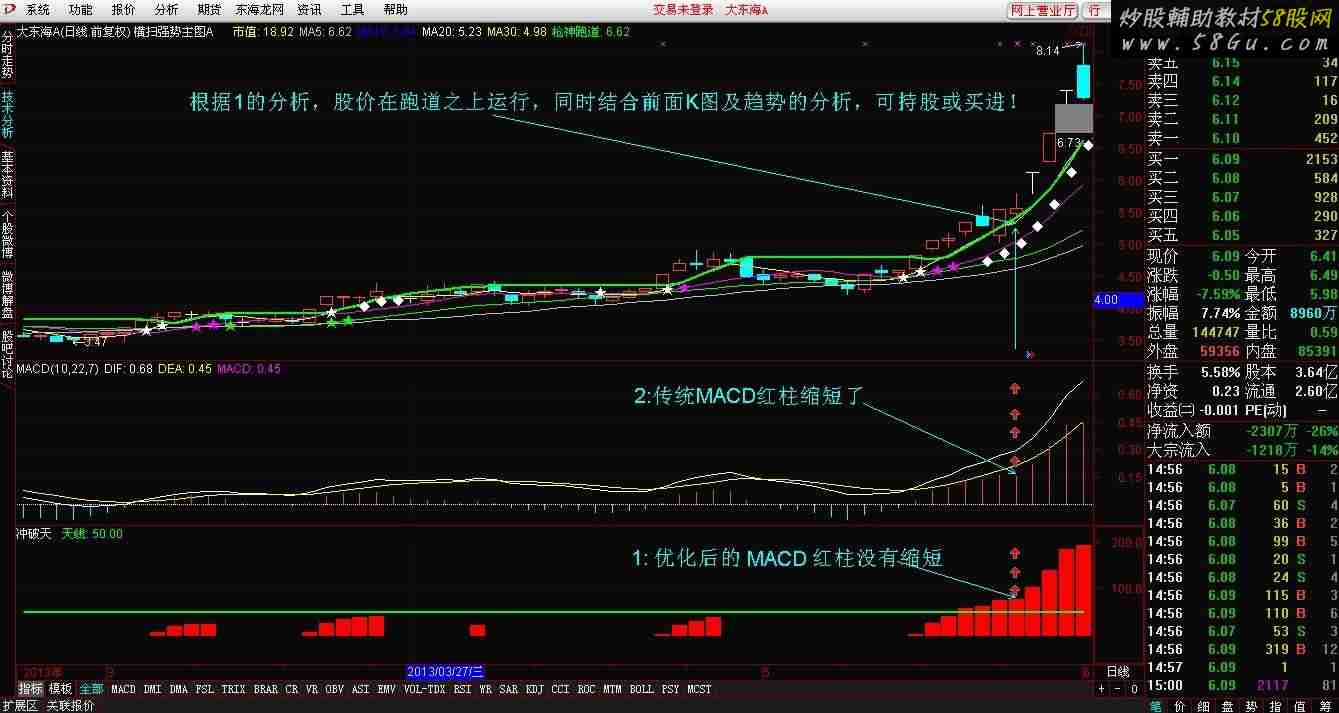
Task: Switch to 势 tab in quote panel
Action: (1254, 705)
